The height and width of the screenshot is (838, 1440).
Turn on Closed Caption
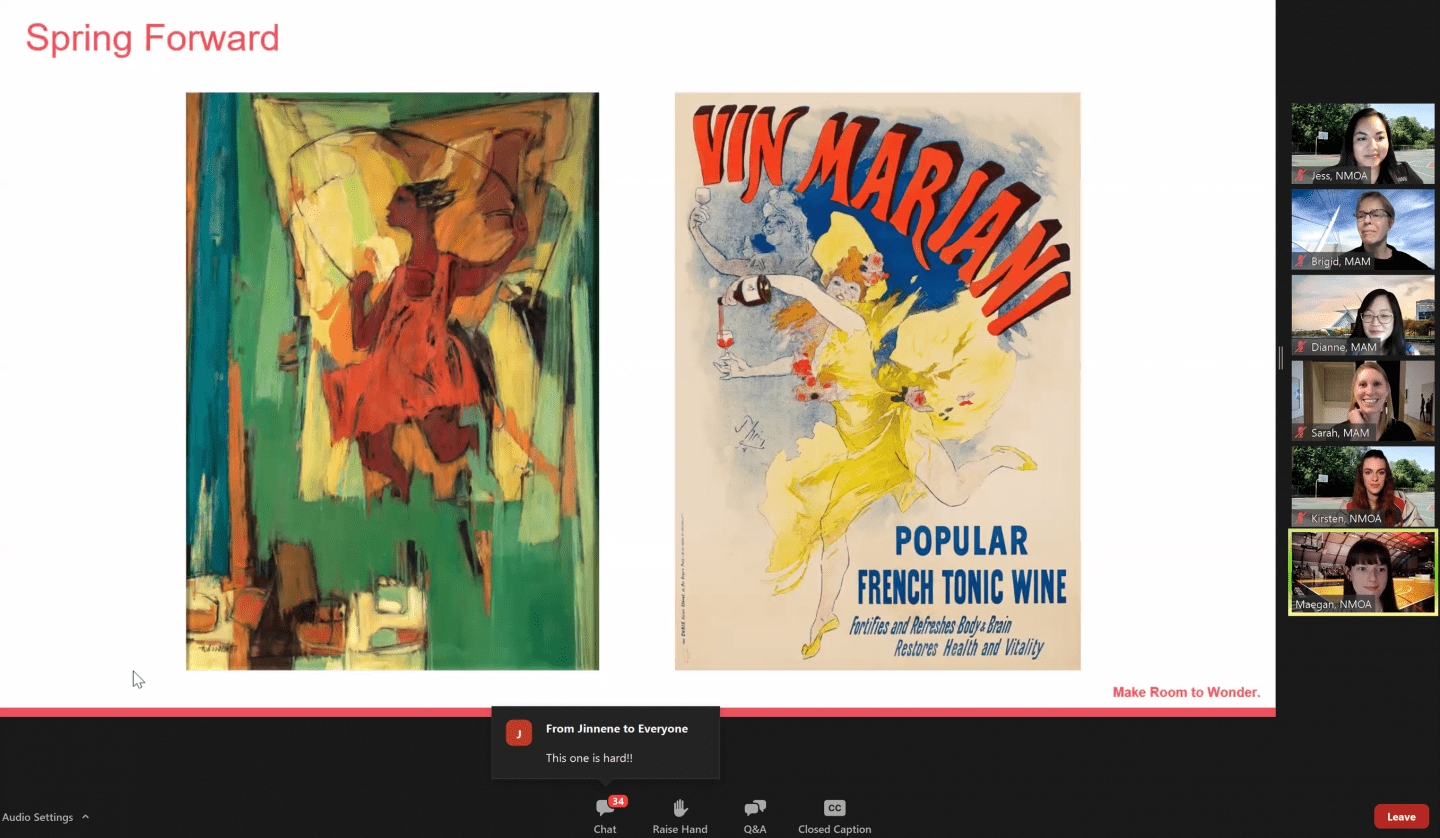point(834,815)
